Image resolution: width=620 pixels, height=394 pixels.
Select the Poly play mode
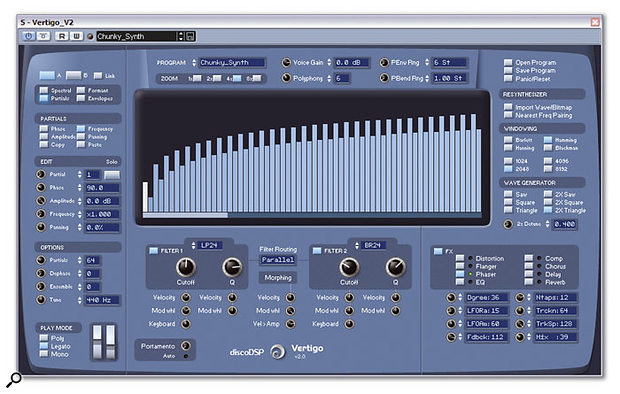click(x=44, y=338)
